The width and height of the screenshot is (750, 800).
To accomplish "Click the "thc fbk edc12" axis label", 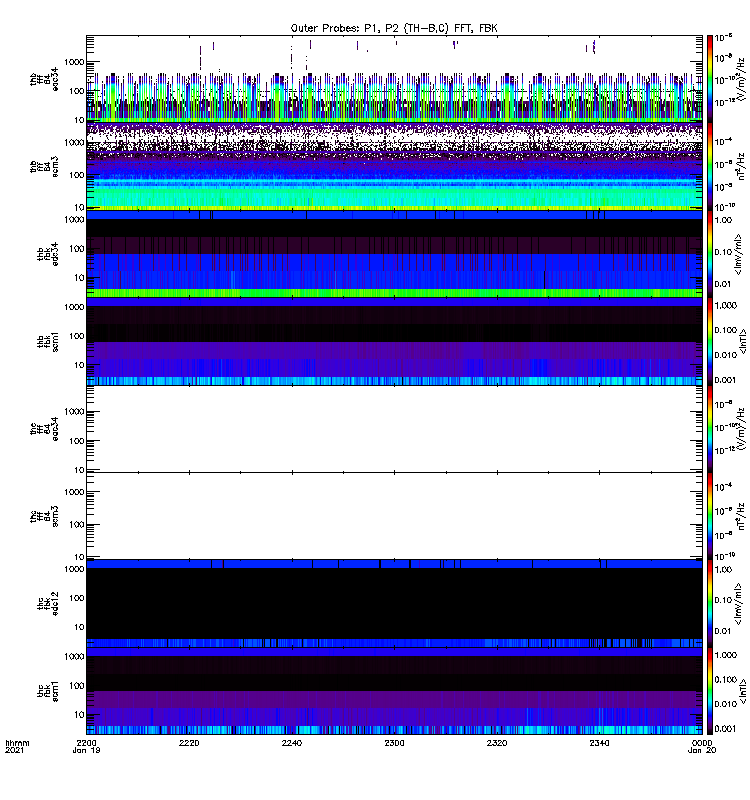I will pyautogui.click(x=48, y=604).
